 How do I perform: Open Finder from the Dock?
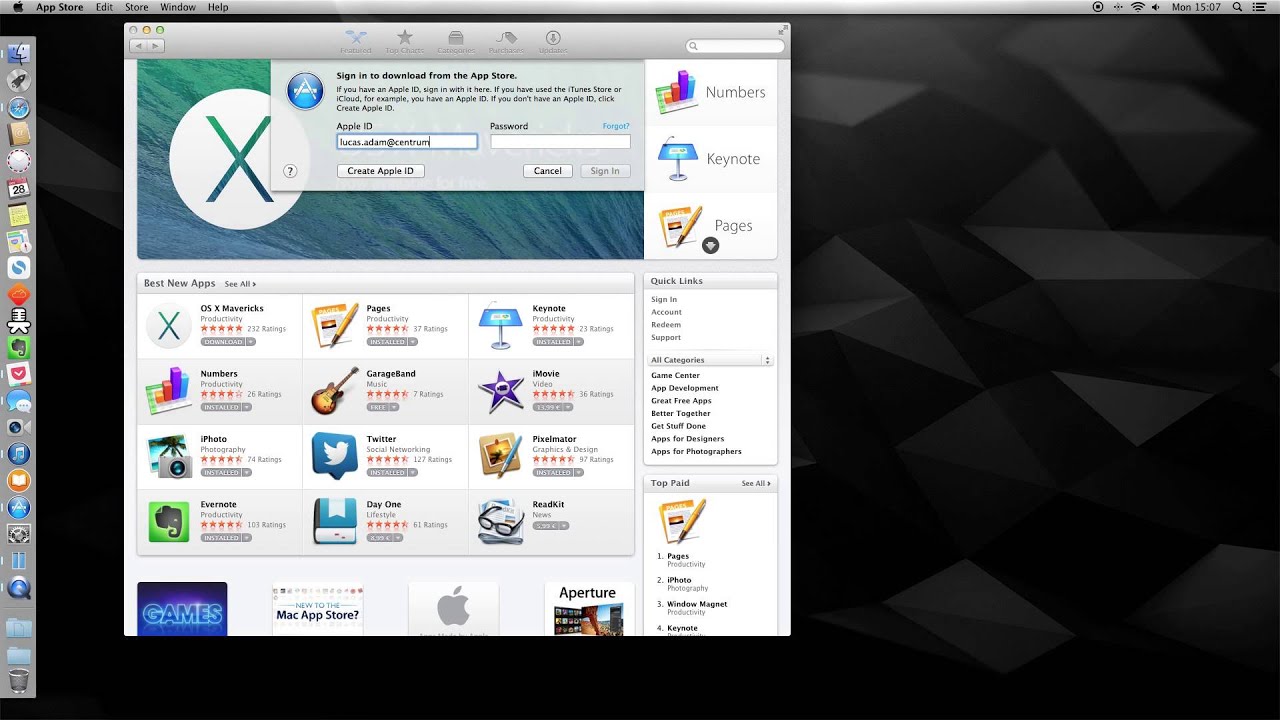coord(19,54)
